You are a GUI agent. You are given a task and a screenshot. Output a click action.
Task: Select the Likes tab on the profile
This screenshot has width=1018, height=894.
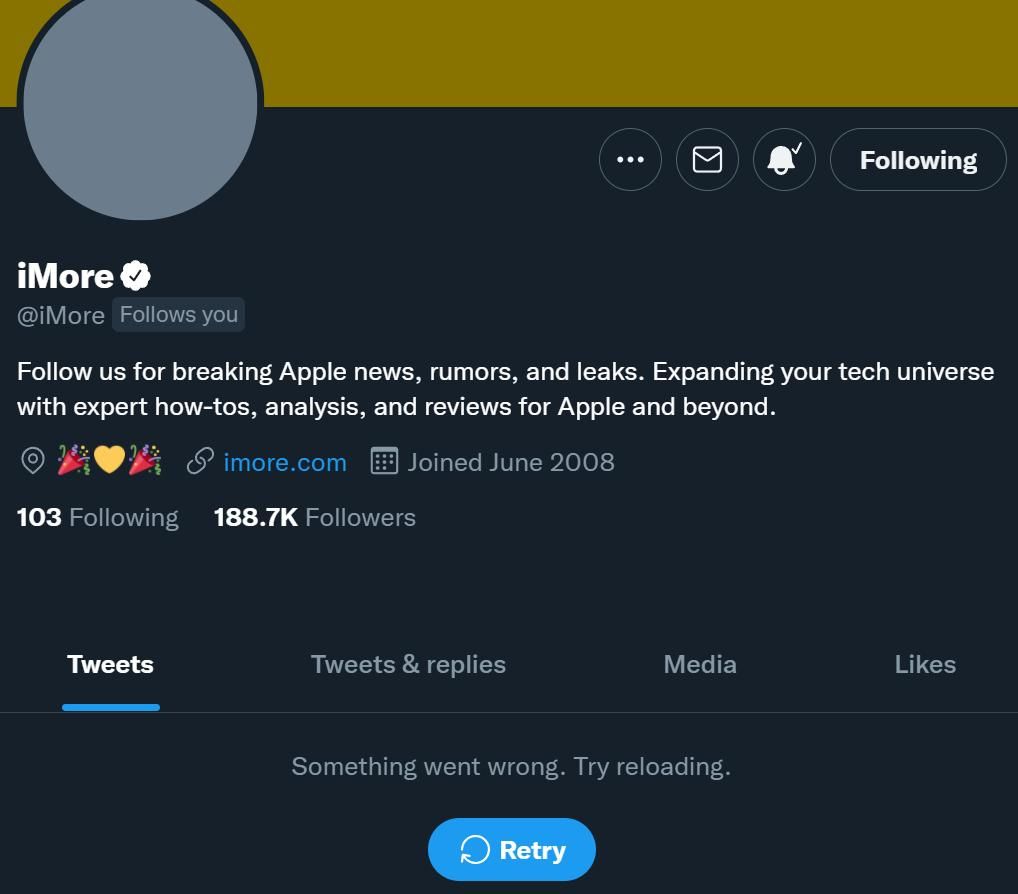924,663
